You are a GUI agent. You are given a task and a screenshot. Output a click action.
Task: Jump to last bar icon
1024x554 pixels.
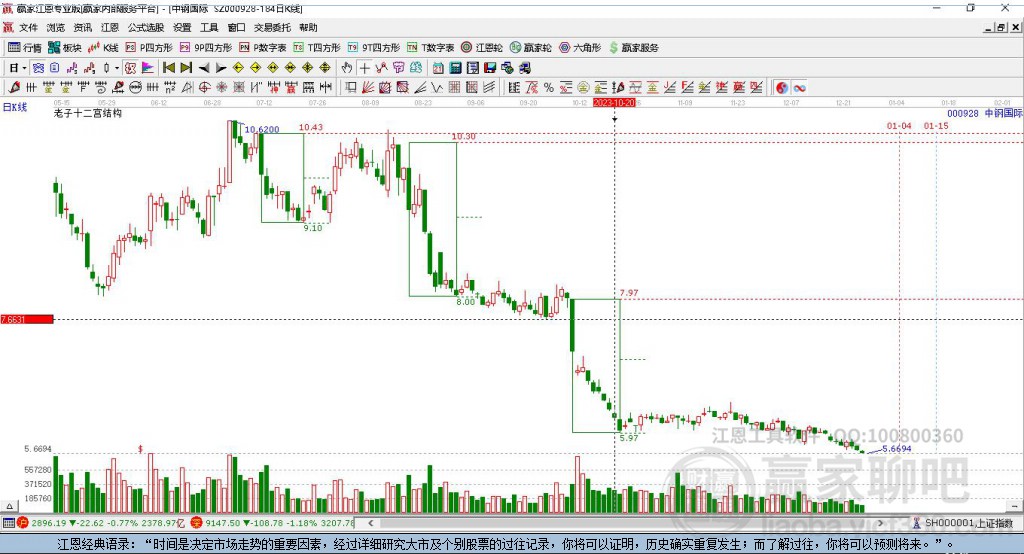pyautogui.click(x=186, y=68)
